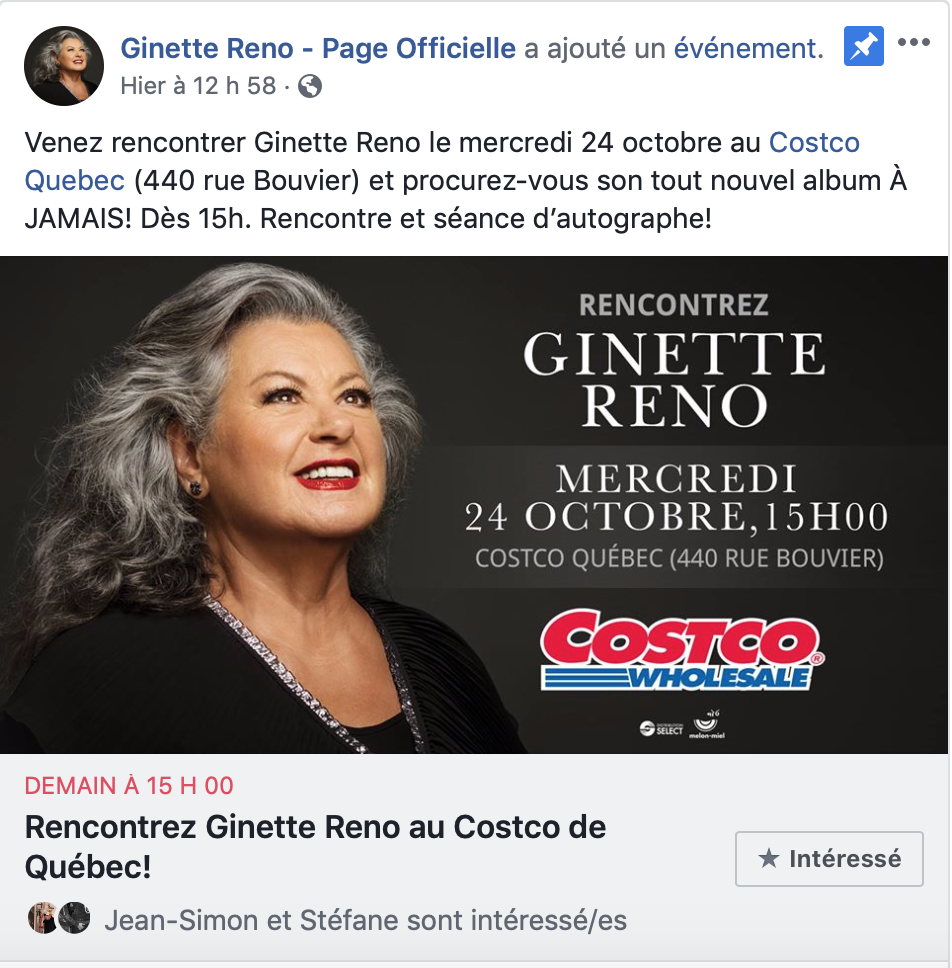Screen dimensions: 952x968
Task: Click the Hier à 12 h 58 timestamp
Action: coord(198,86)
